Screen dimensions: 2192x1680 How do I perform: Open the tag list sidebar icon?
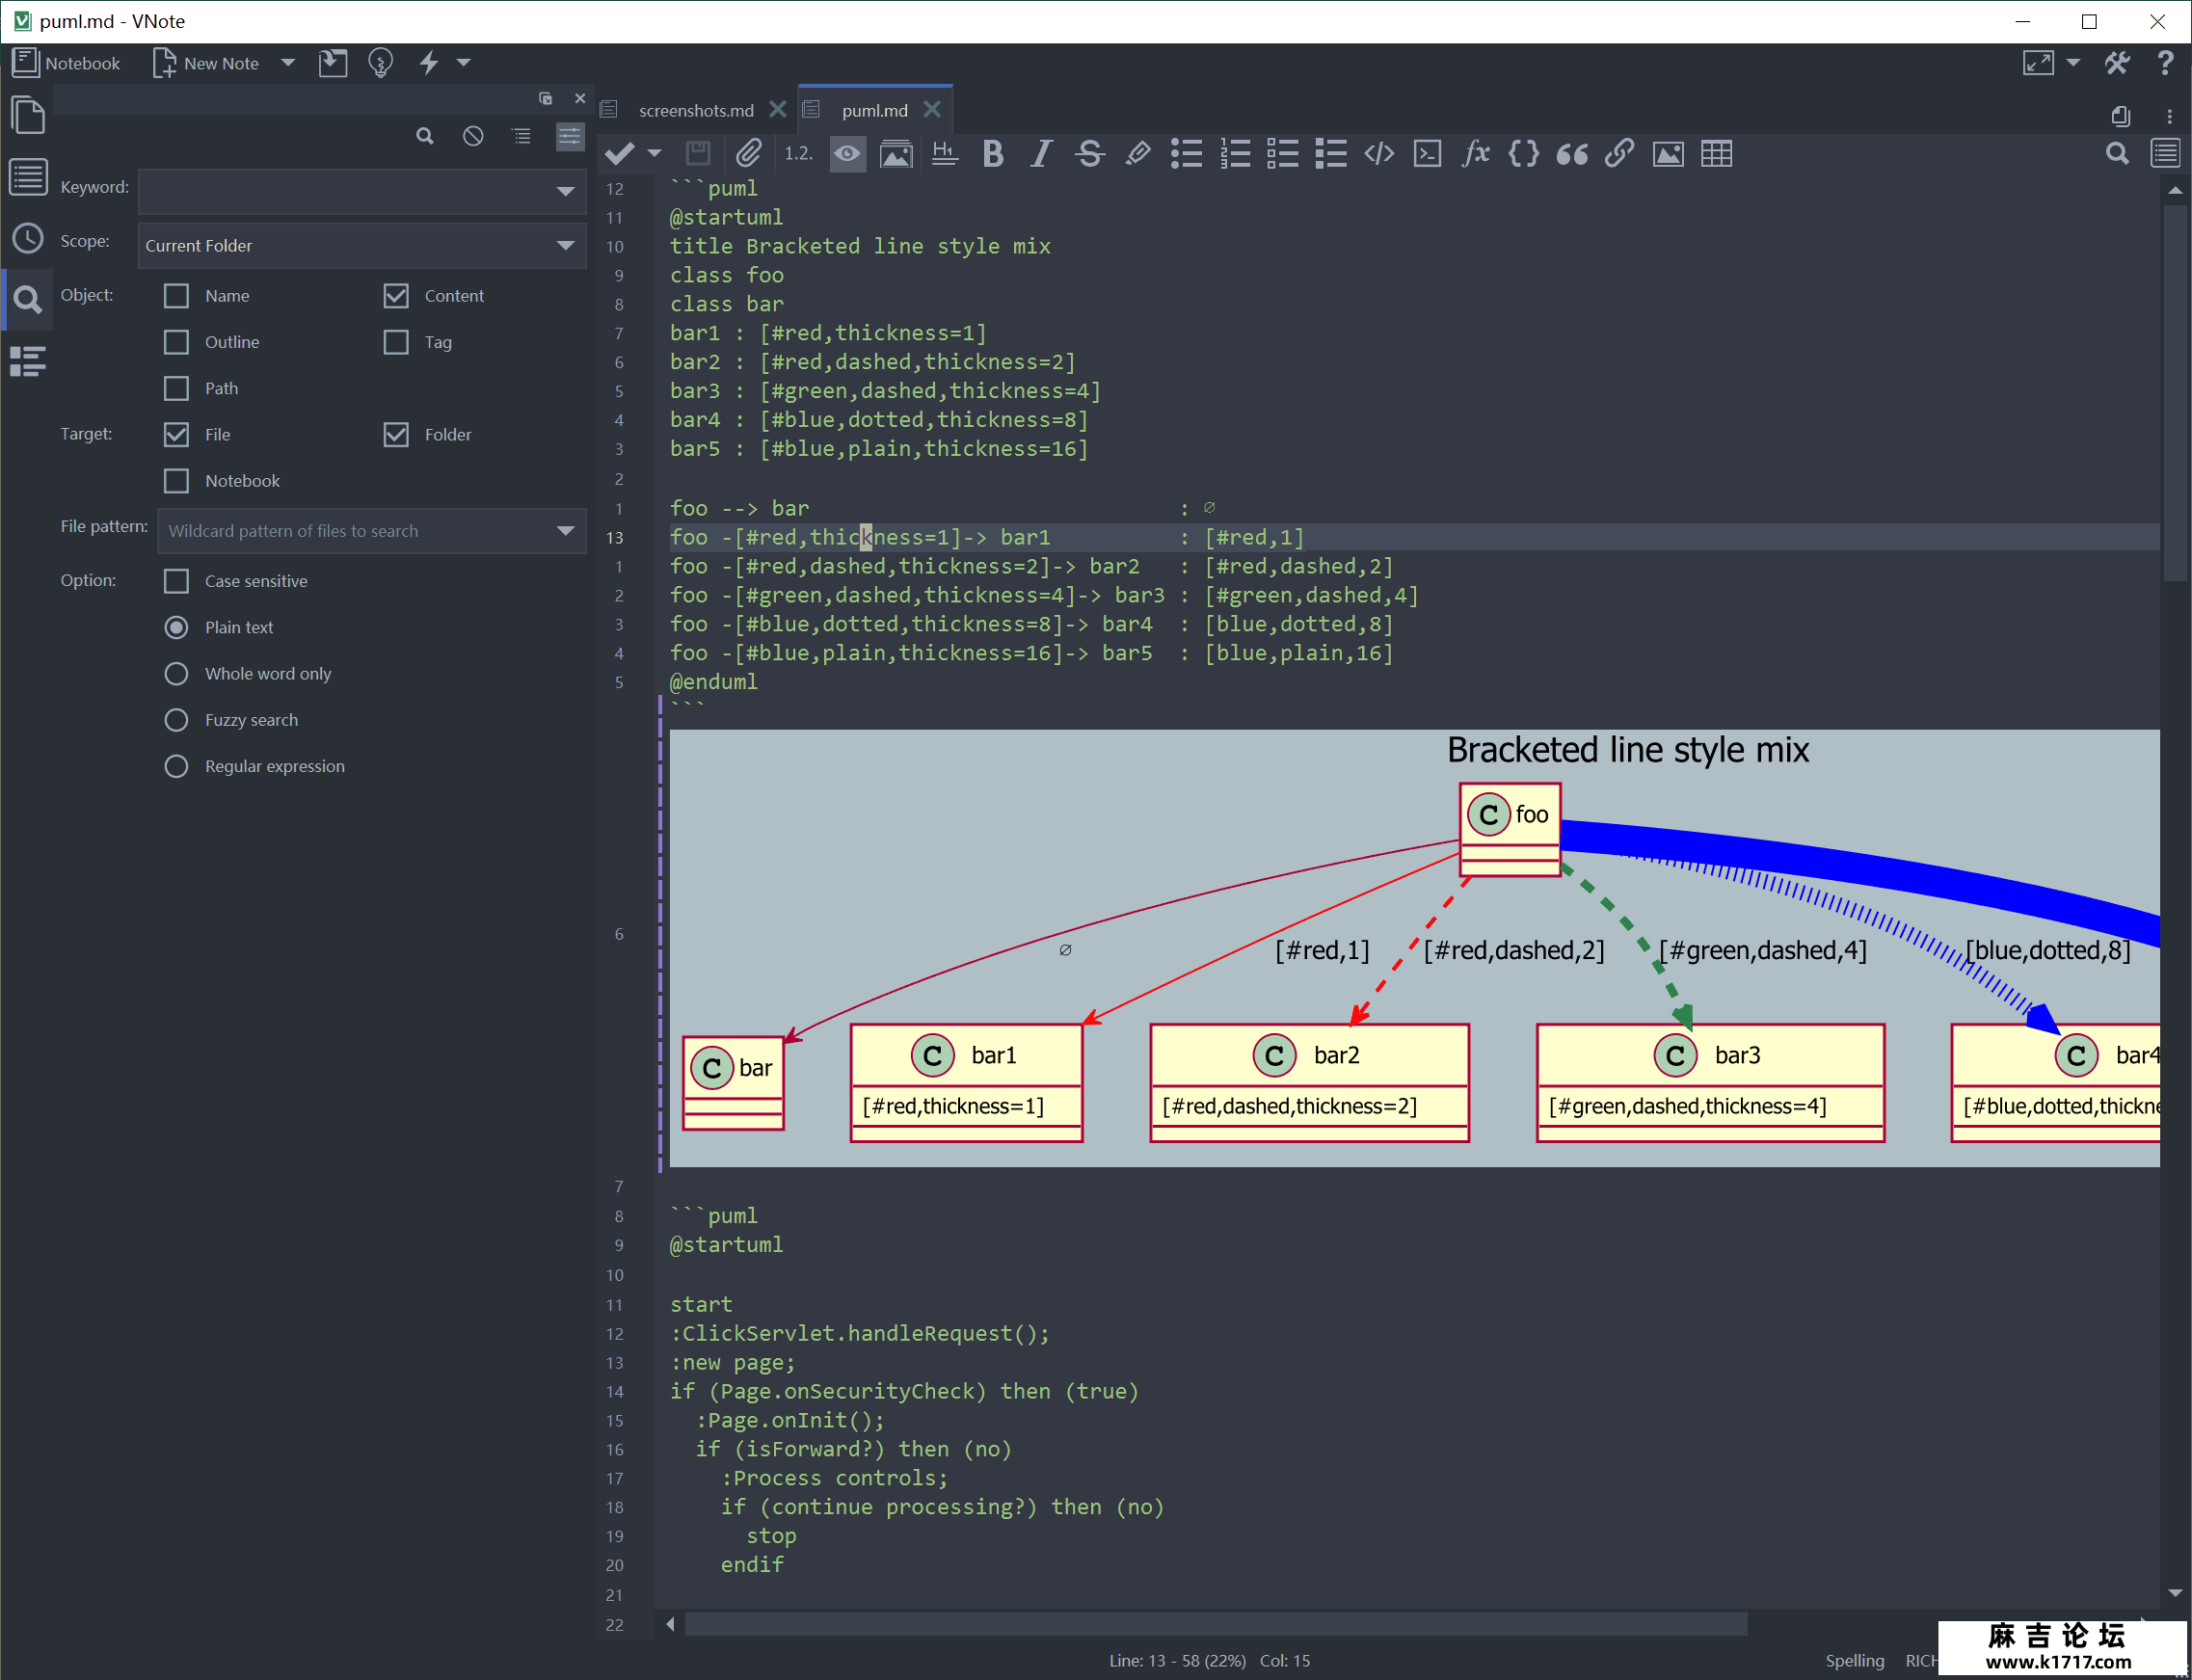click(28, 178)
